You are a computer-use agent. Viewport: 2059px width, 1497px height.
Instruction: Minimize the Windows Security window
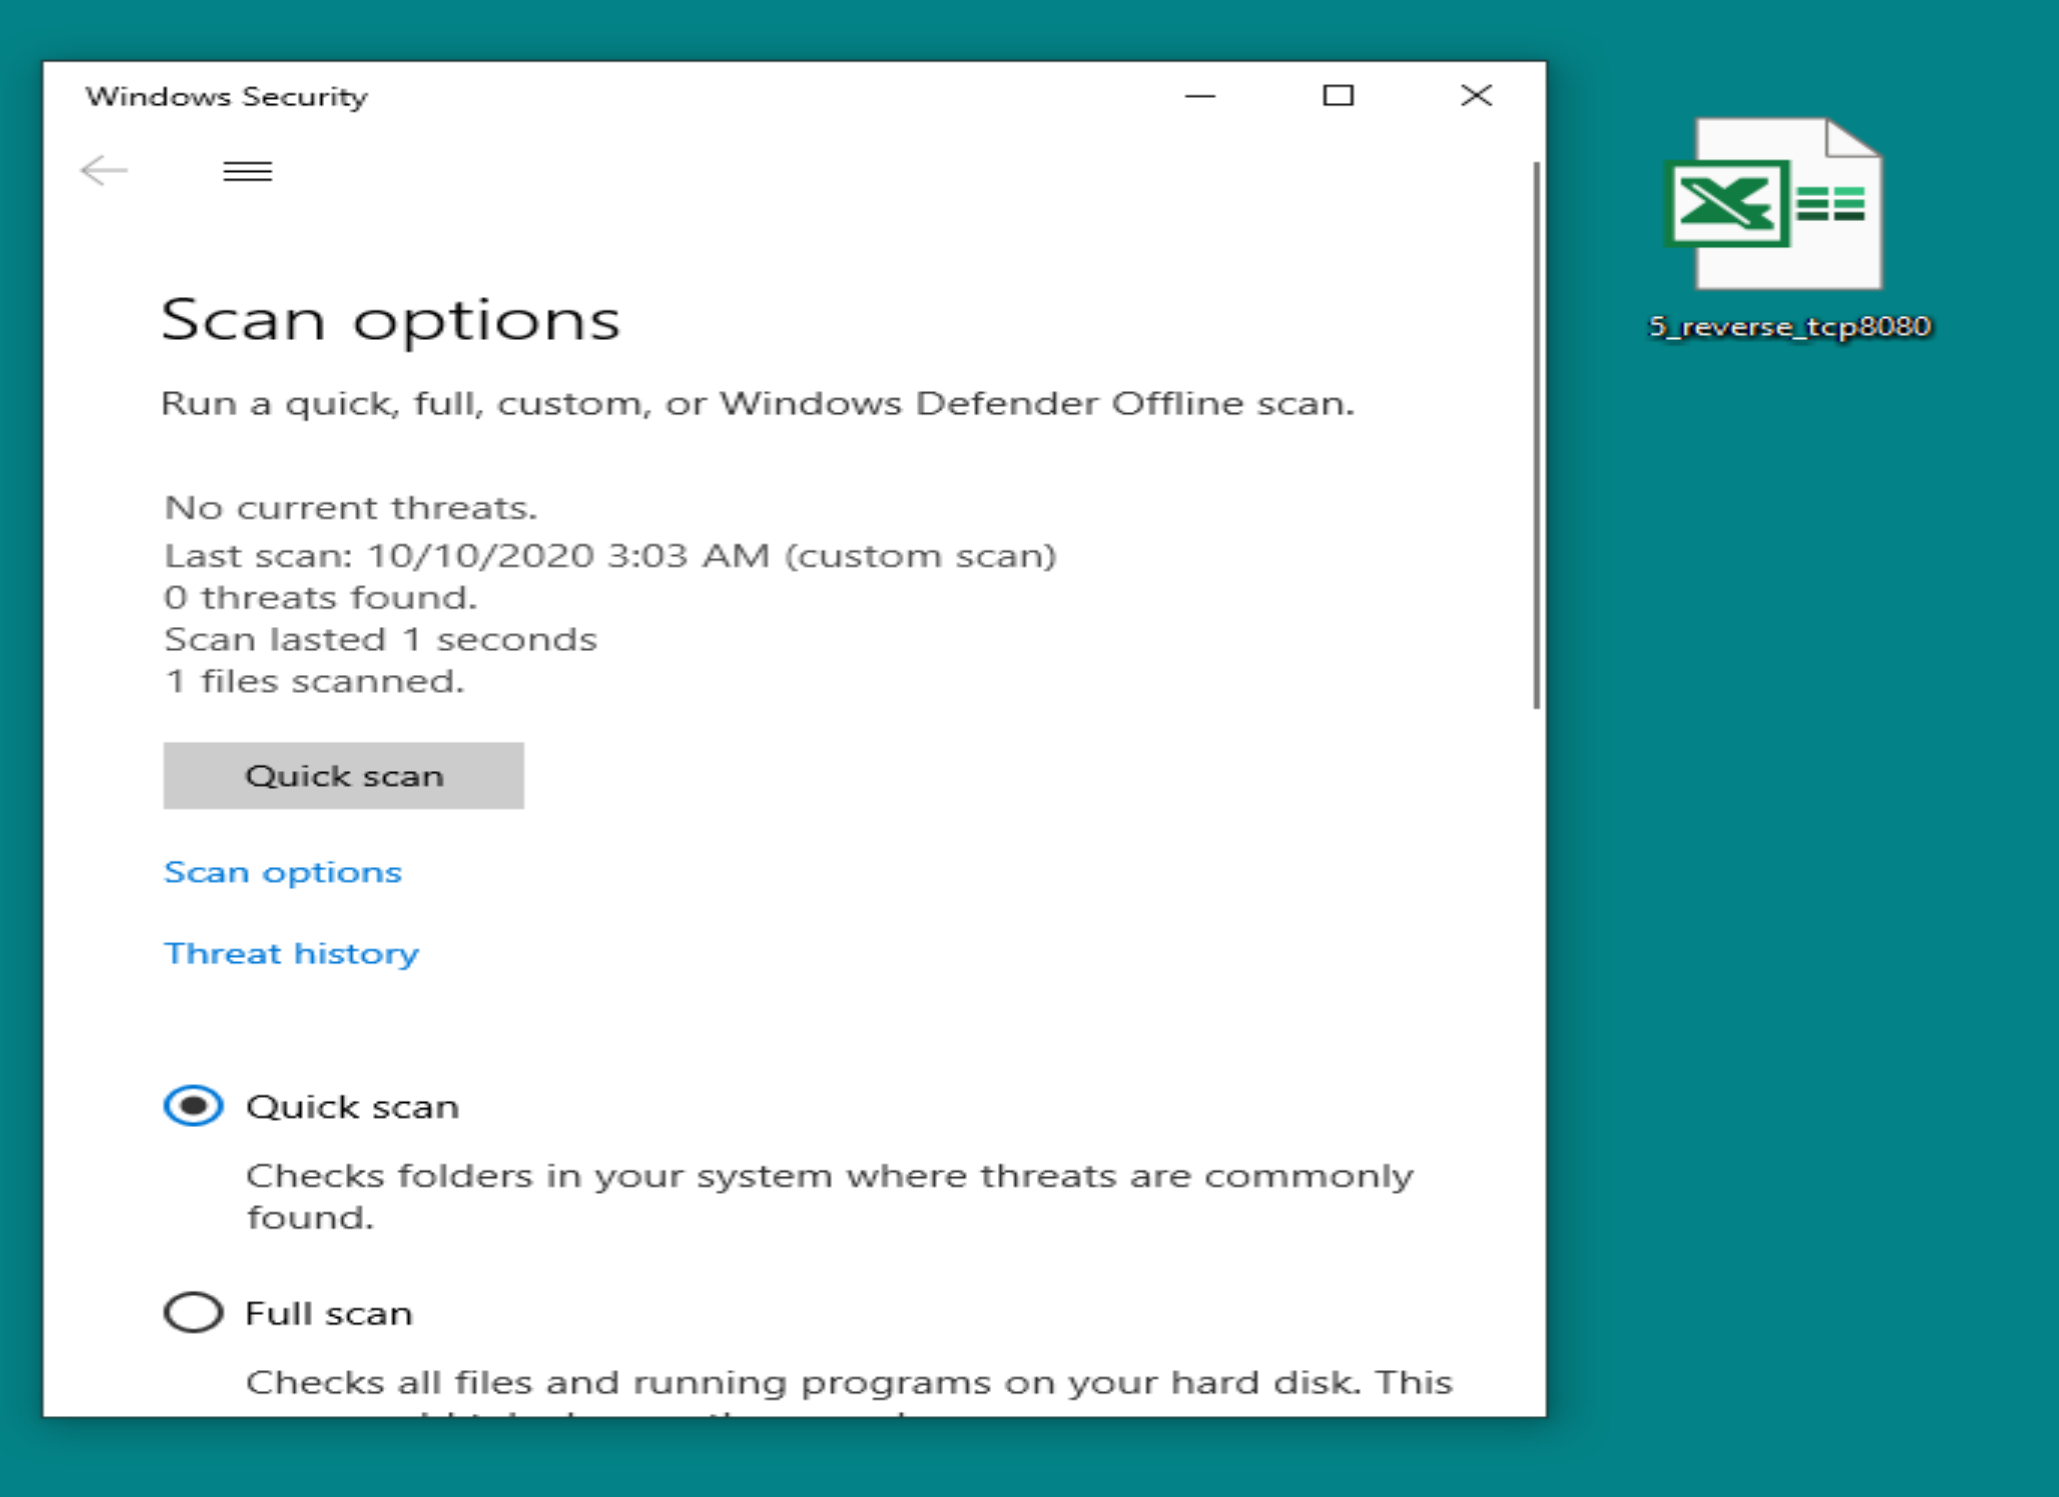point(1200,96)
